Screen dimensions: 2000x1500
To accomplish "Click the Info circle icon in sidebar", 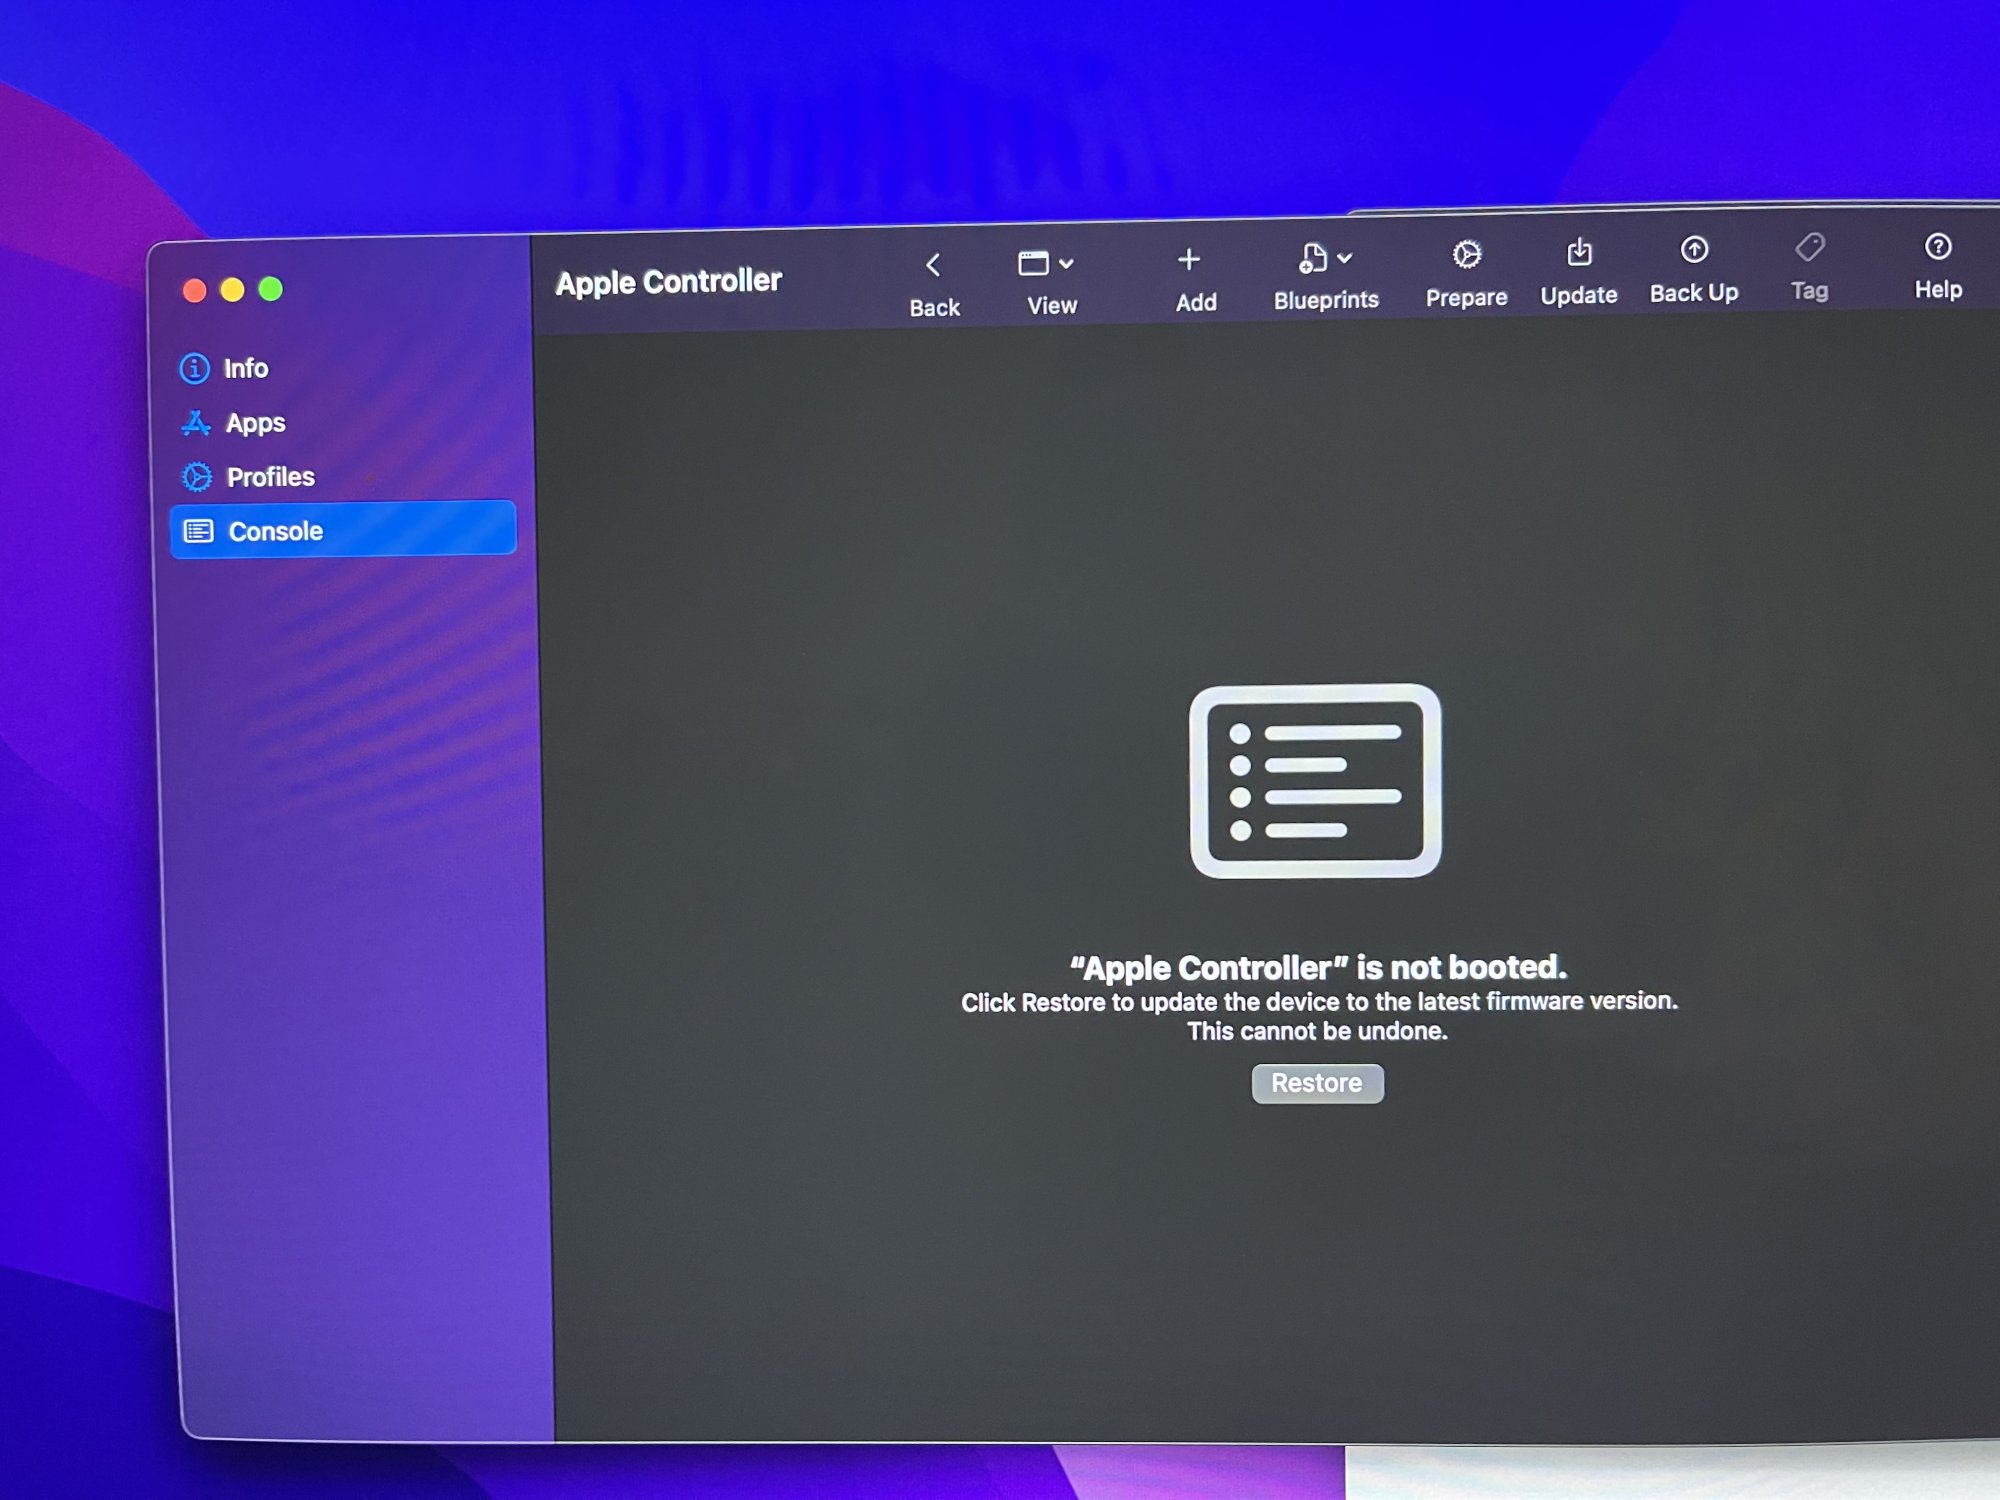I will click(x=194, y=368).
